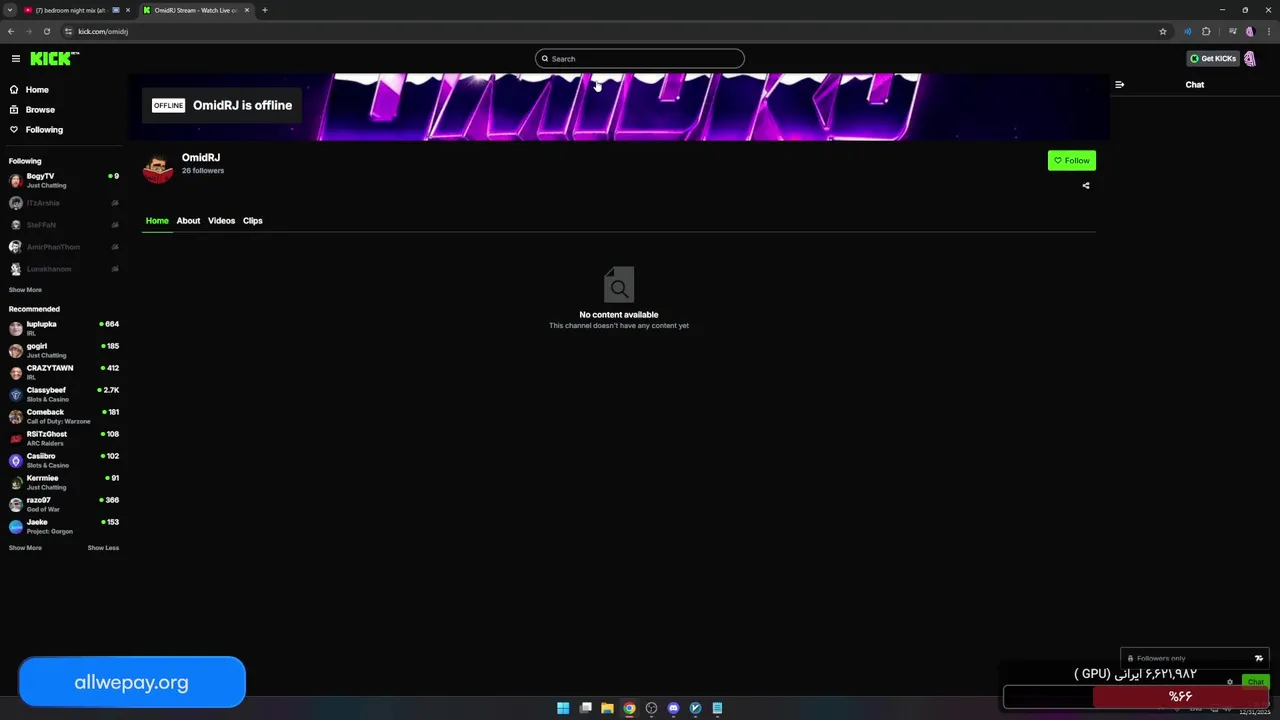Open chat settings gear icon
The width and height of the screenshot is (1280, 720).
(1230, 682)
